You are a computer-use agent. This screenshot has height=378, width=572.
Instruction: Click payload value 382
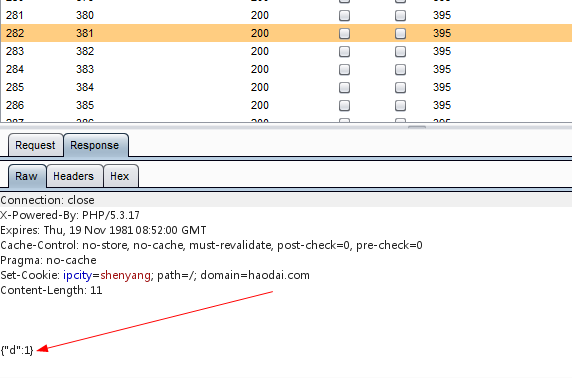[x=85, y=51]
